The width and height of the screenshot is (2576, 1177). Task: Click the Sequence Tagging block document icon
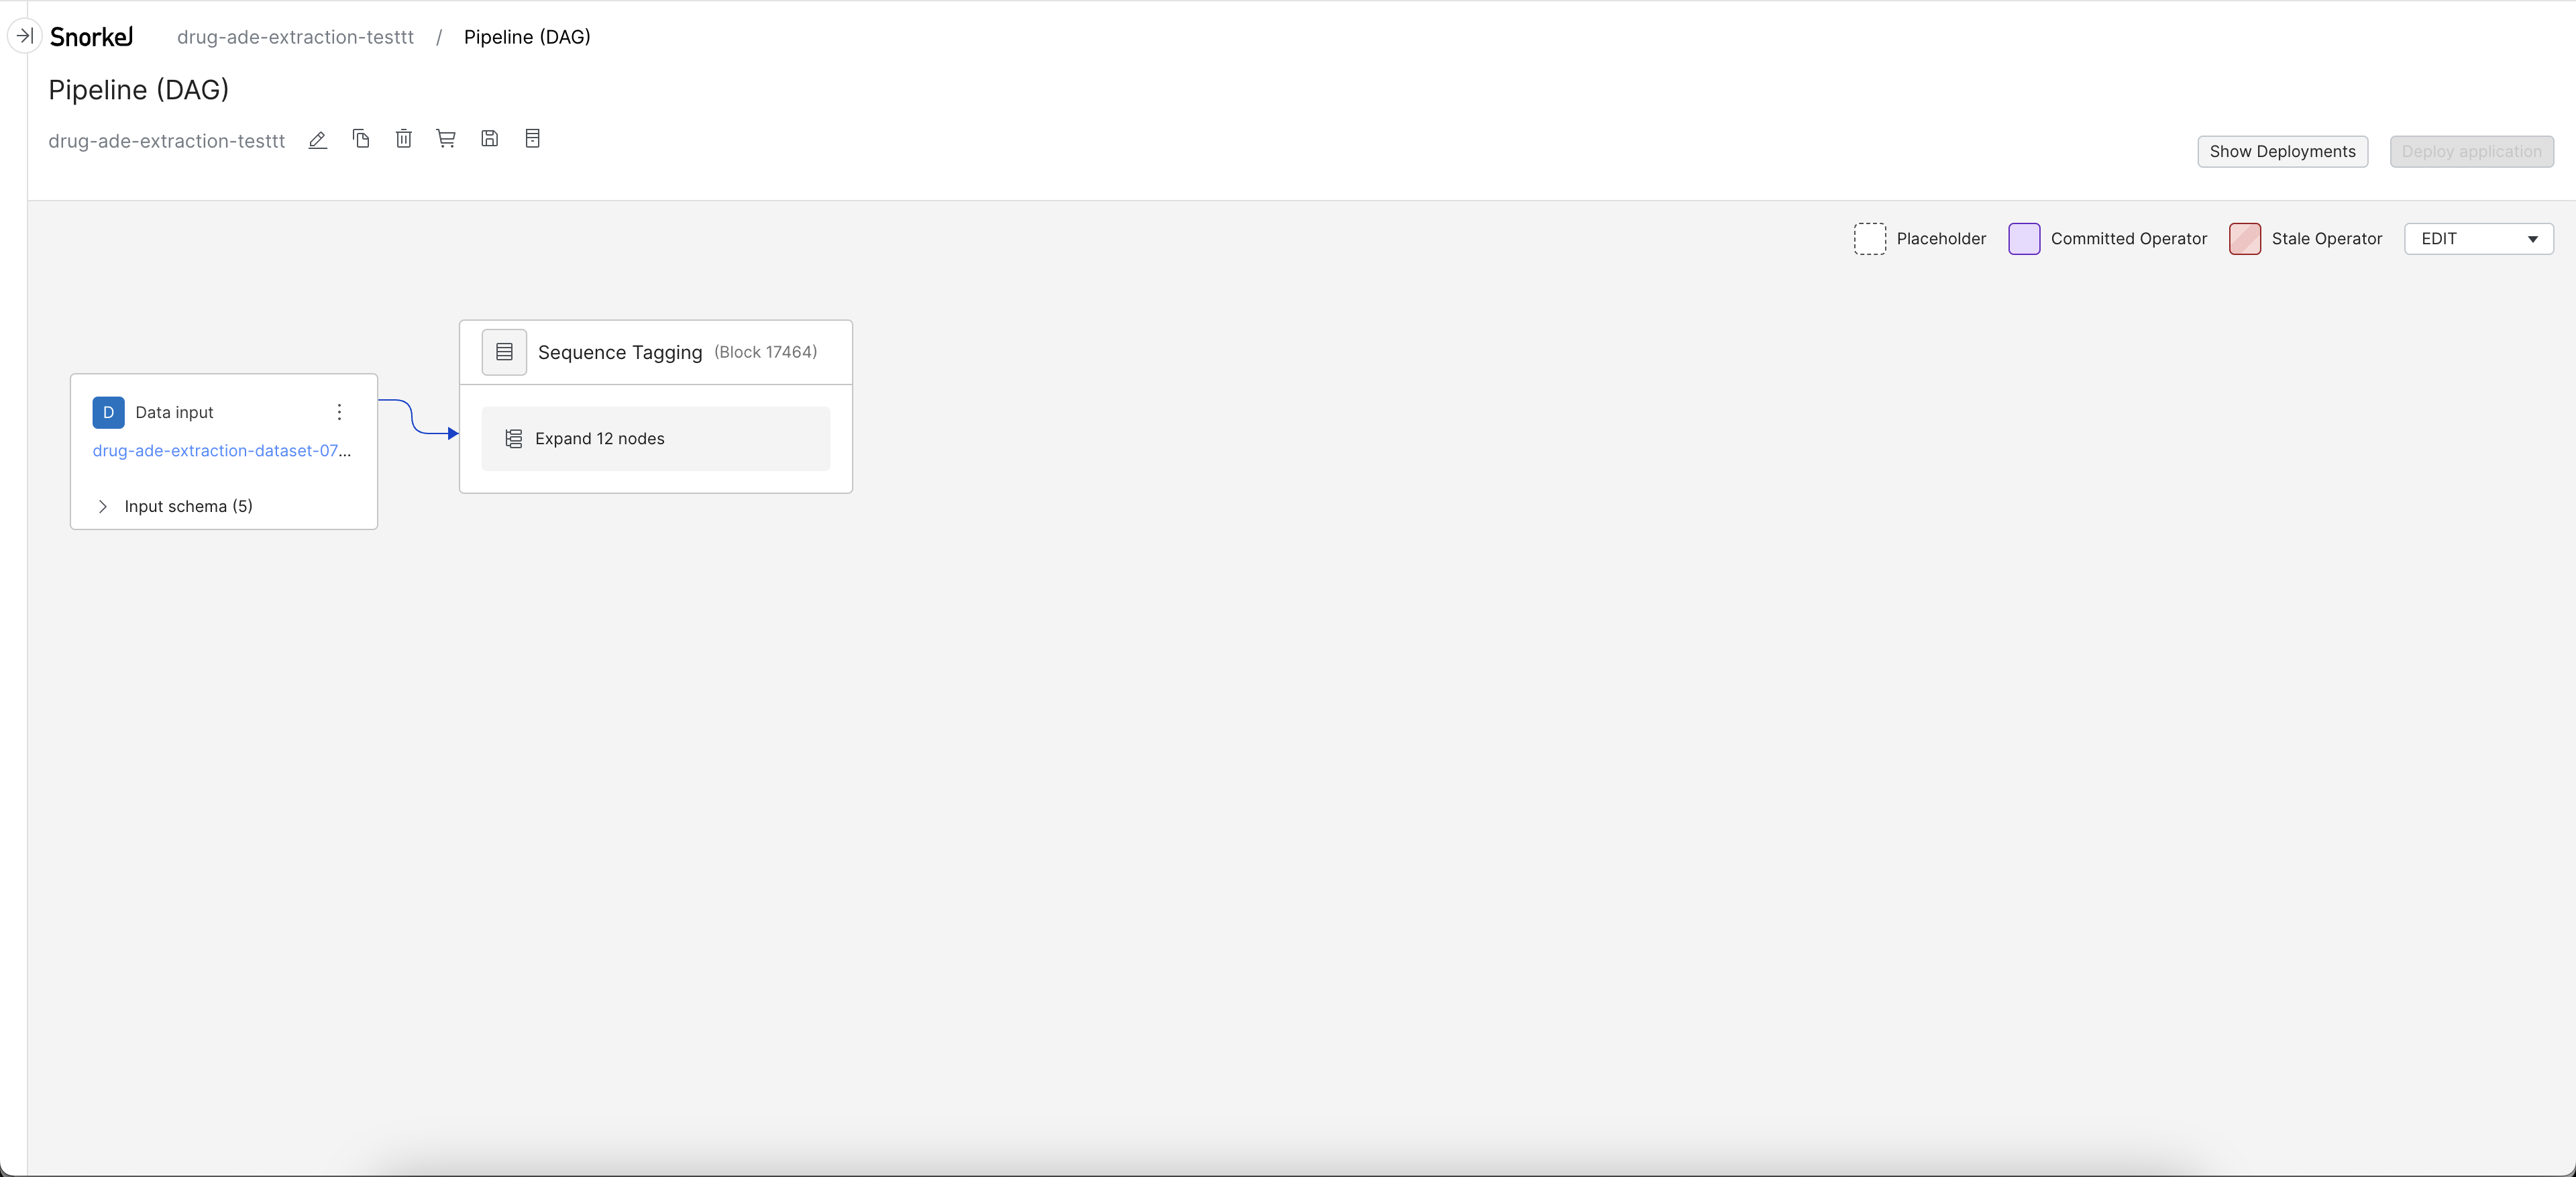[504, 350]
